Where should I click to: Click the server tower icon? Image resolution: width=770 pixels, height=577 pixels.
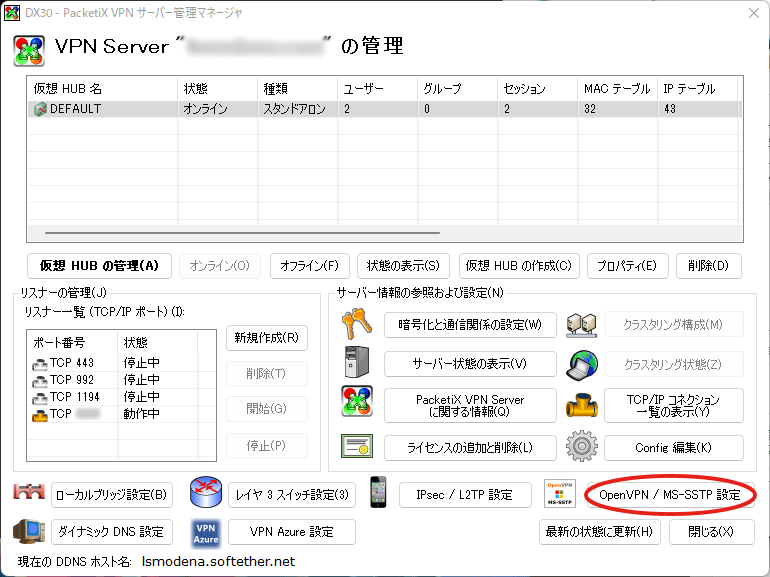[x=357, y=362]
